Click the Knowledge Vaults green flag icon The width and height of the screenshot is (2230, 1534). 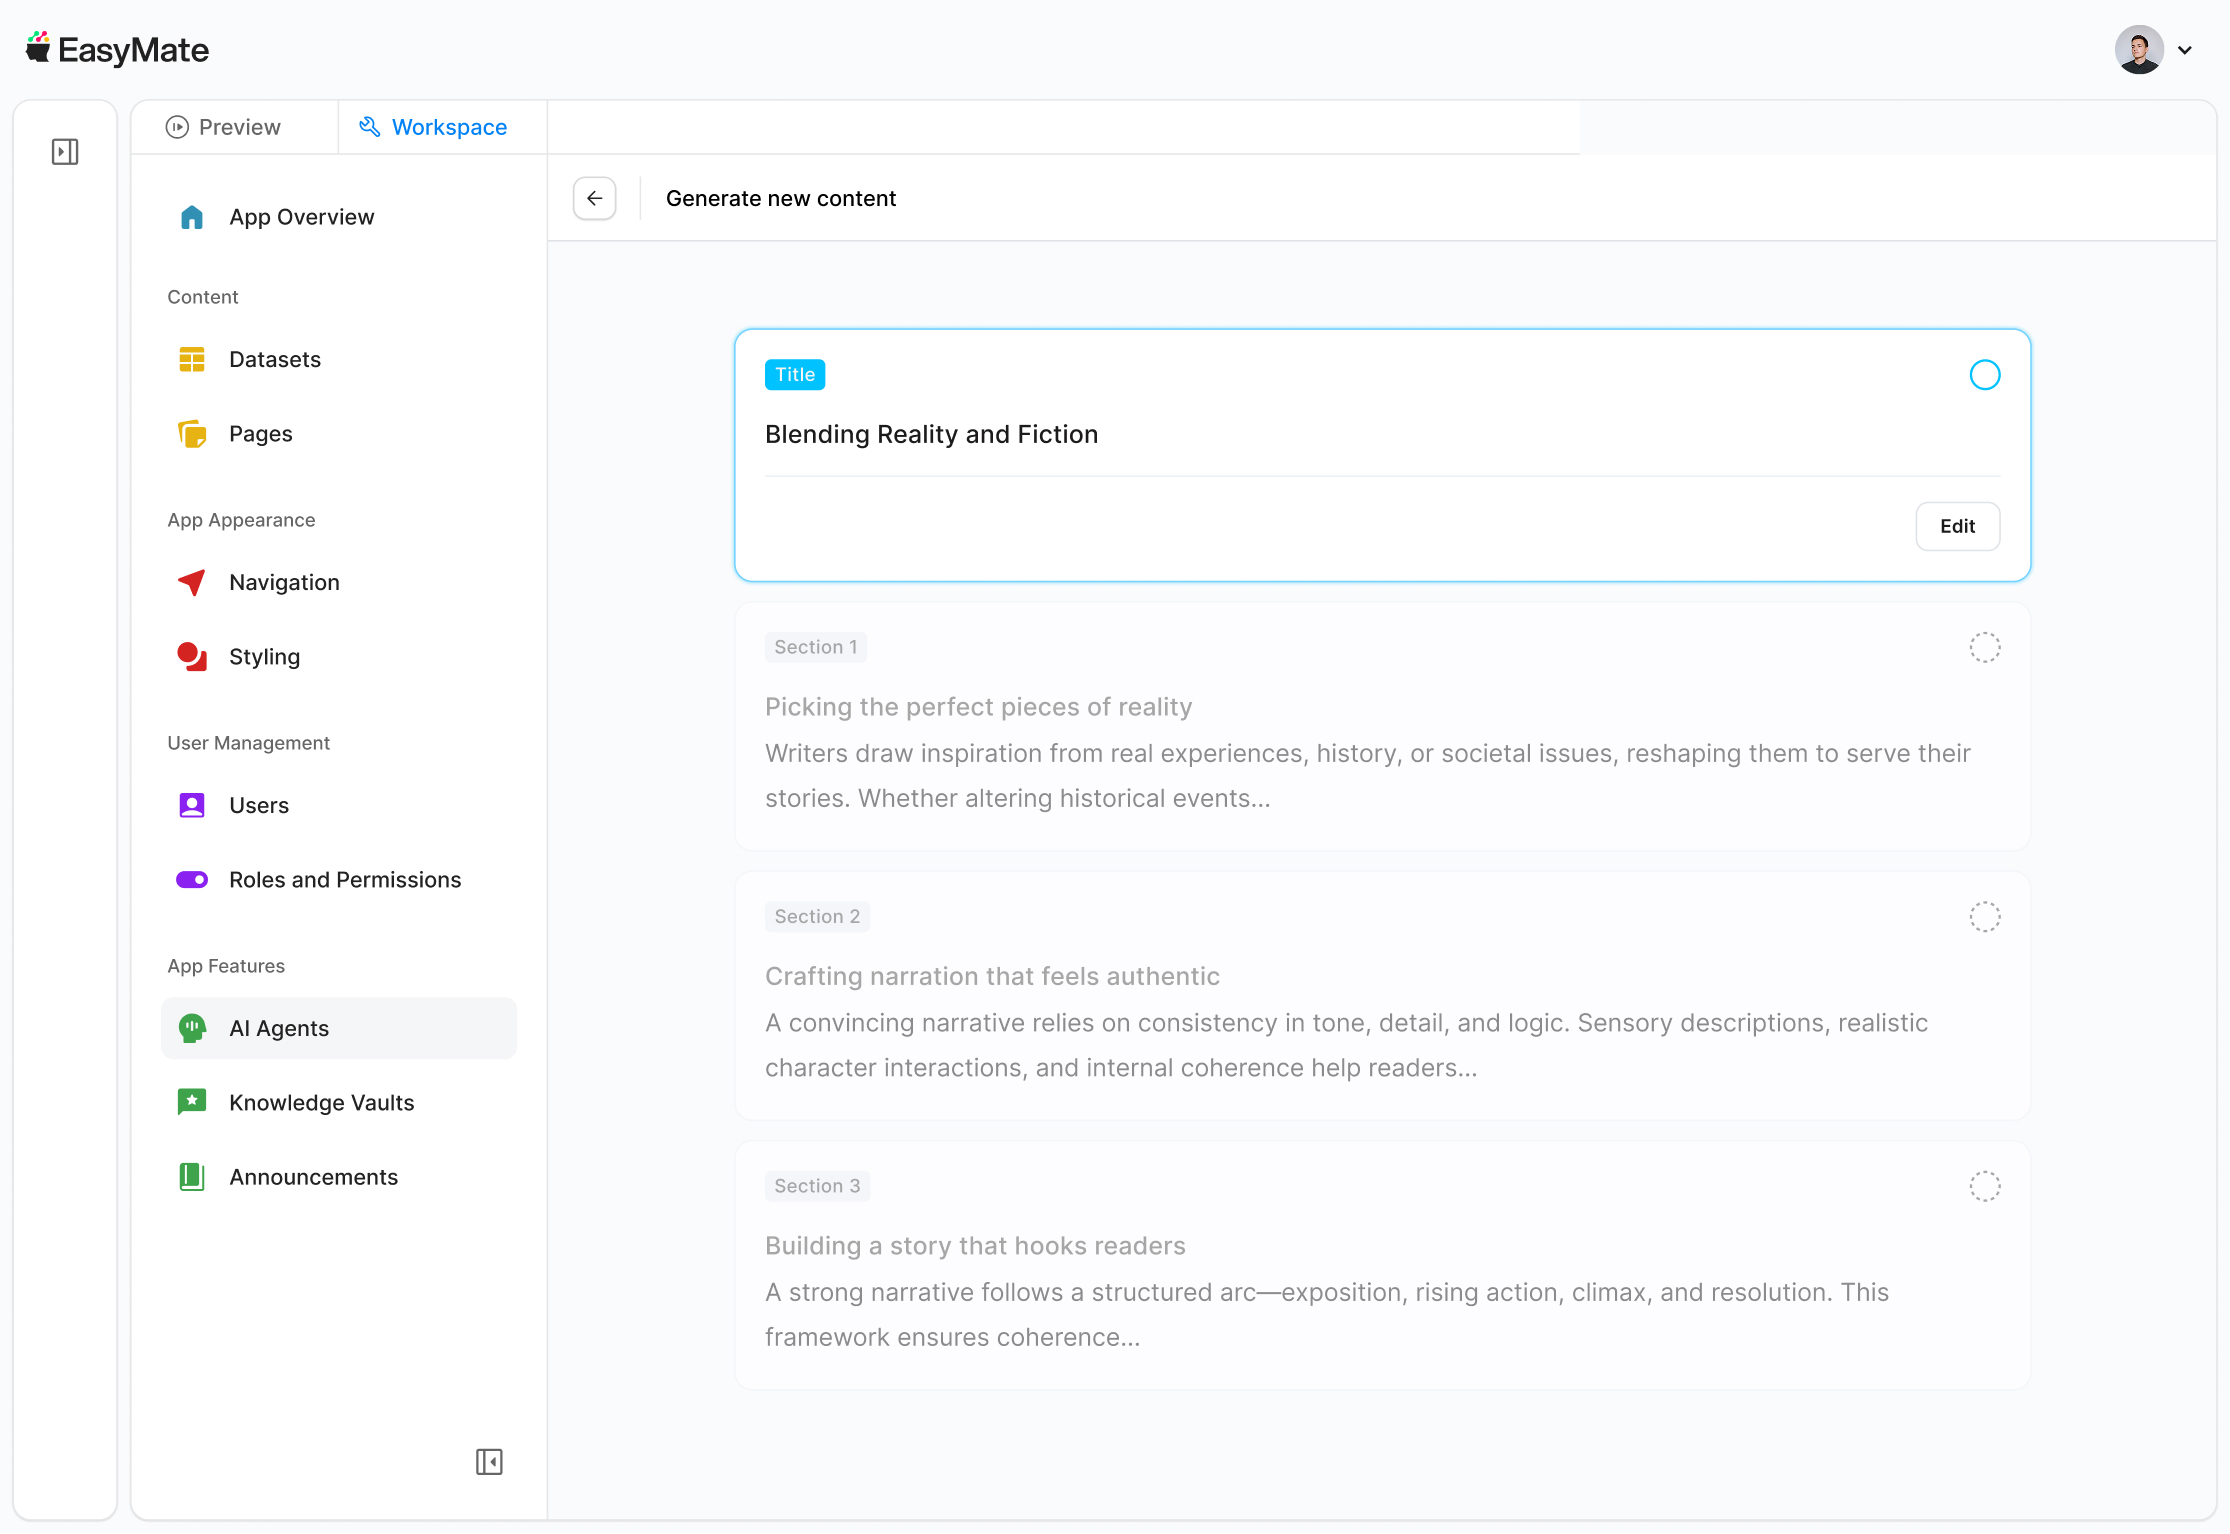[192, 1102]
